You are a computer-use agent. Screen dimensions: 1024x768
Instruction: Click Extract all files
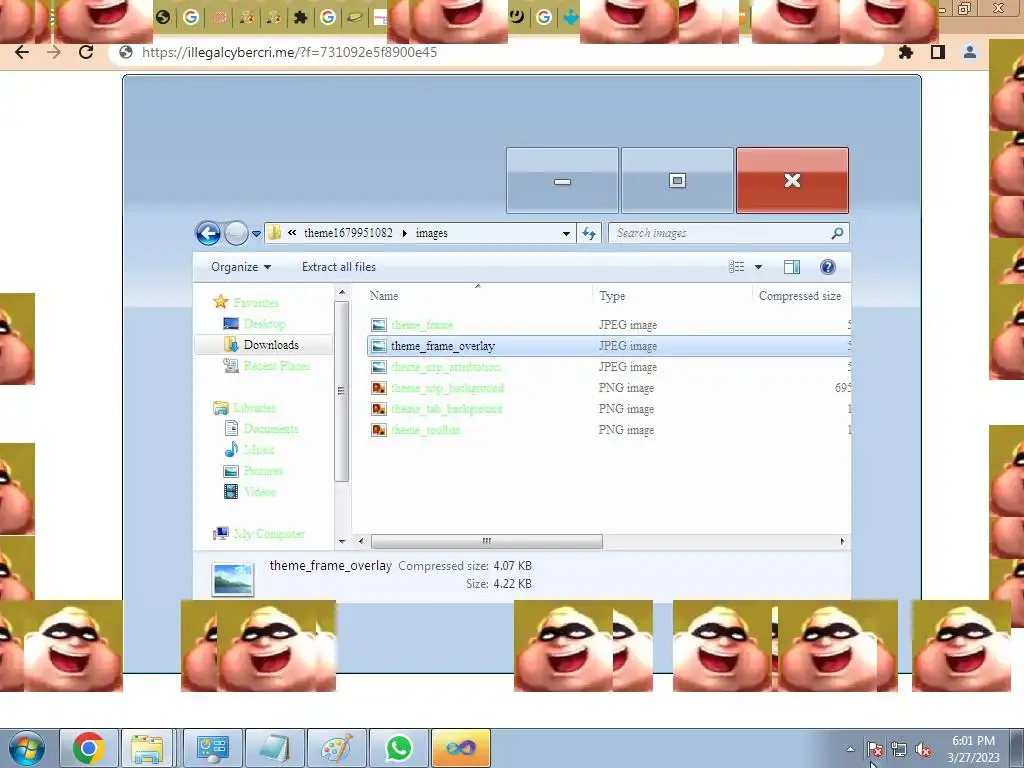pos(338,267)
